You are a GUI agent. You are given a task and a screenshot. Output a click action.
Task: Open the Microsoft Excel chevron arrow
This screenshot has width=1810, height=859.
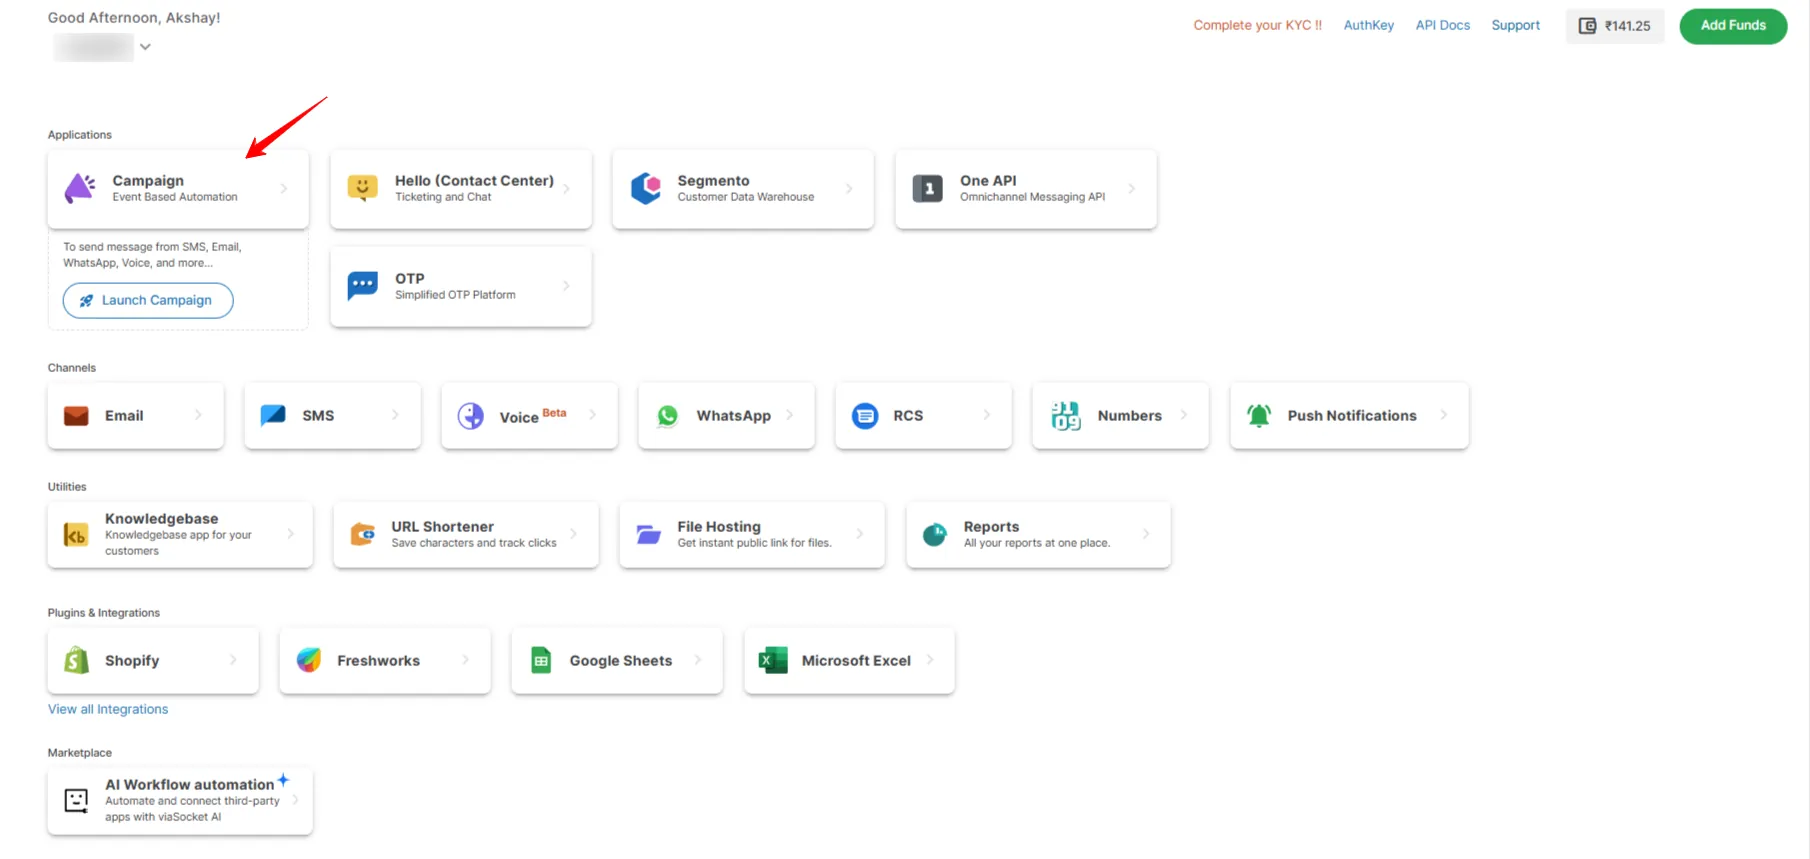(x=930, y=660)
